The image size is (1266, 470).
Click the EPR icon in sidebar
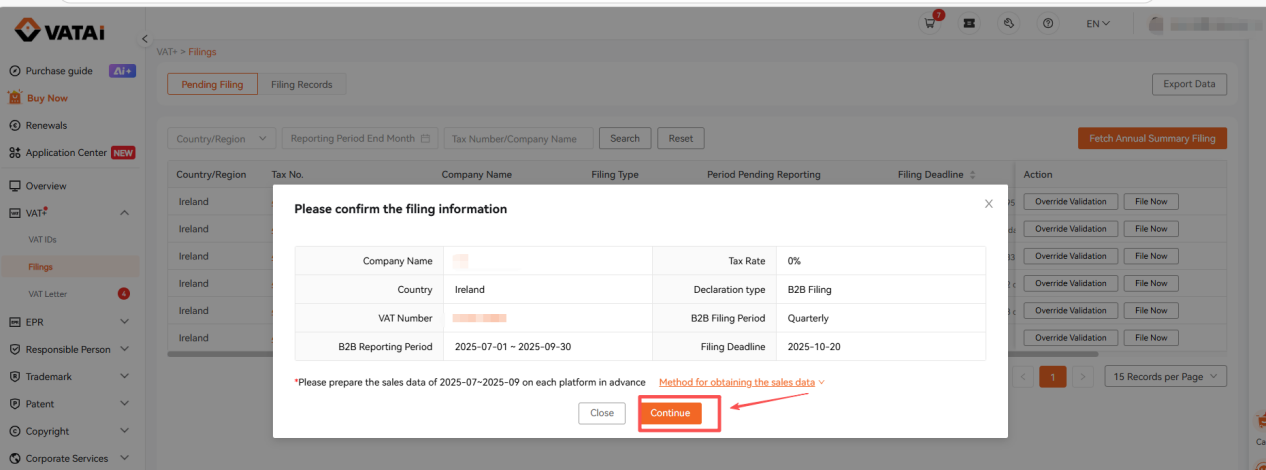tap(15, 322)
